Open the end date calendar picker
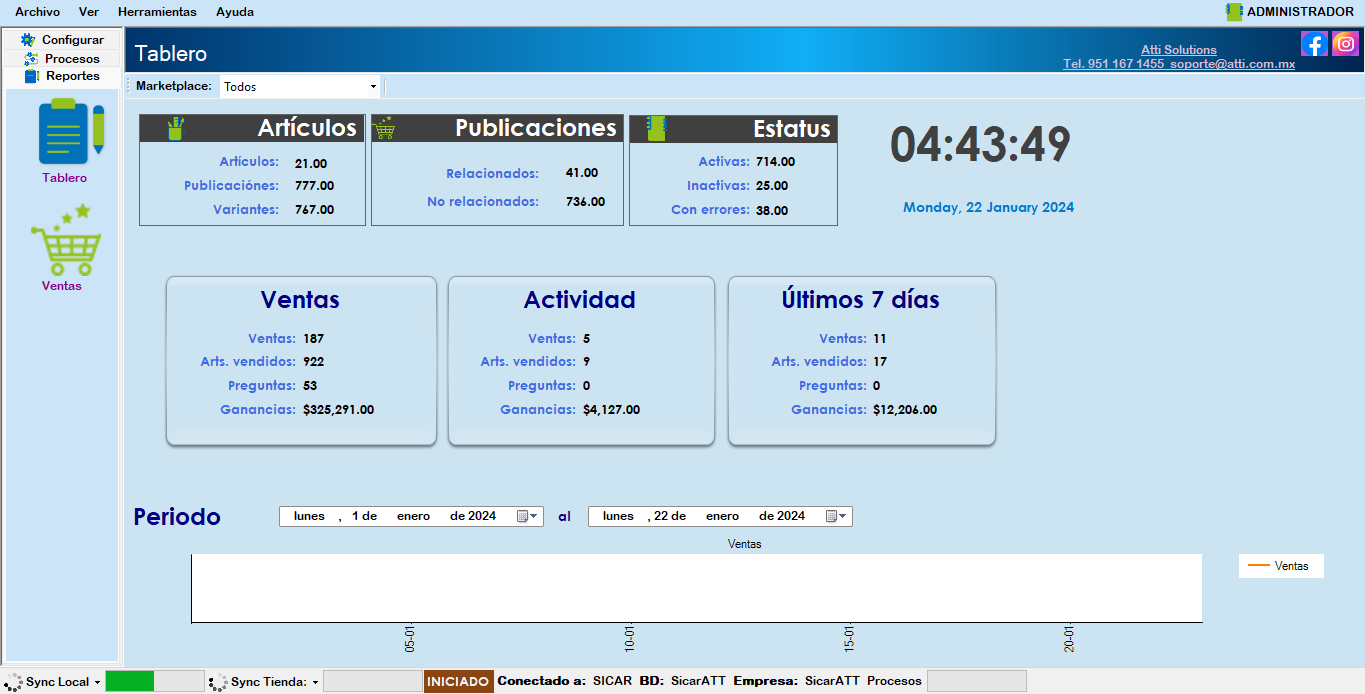Screen dimensions: 1365x694 (x=836, y=517)
